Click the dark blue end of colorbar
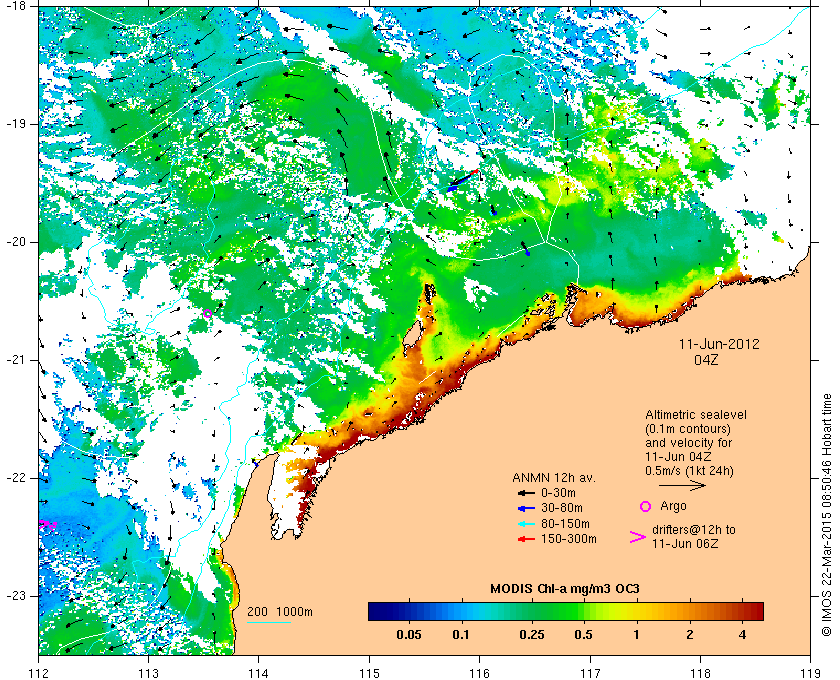This screenshot has height=680, width=840. (376, 611)
